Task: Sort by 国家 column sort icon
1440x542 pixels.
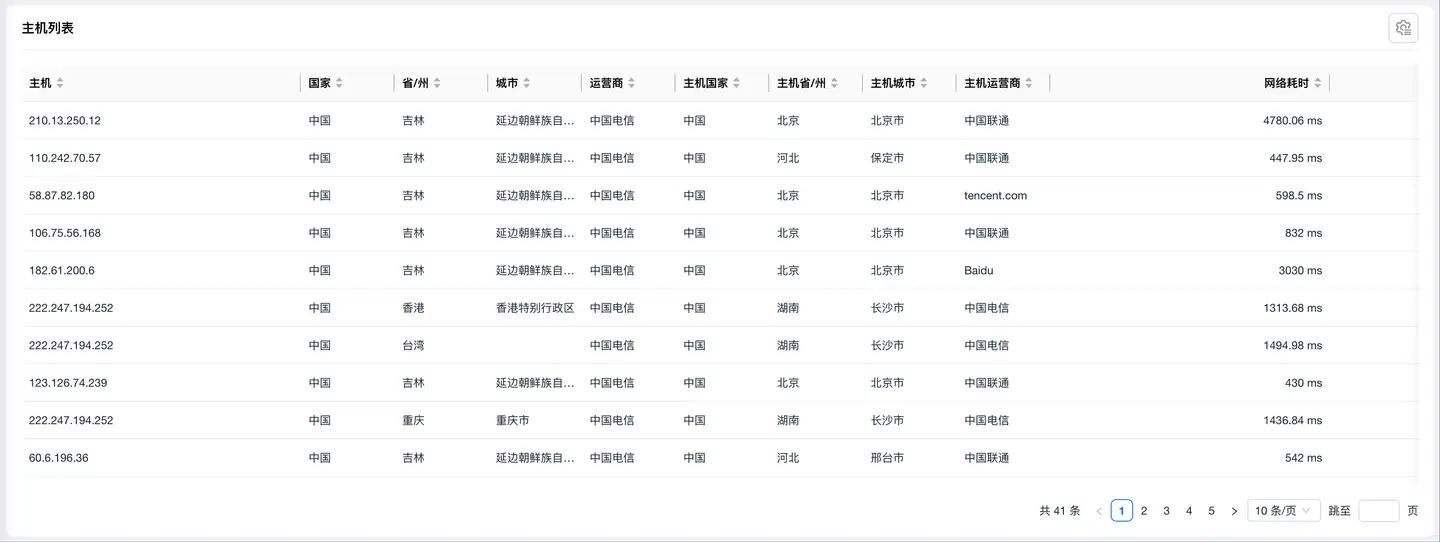Action: coord(339,83)
